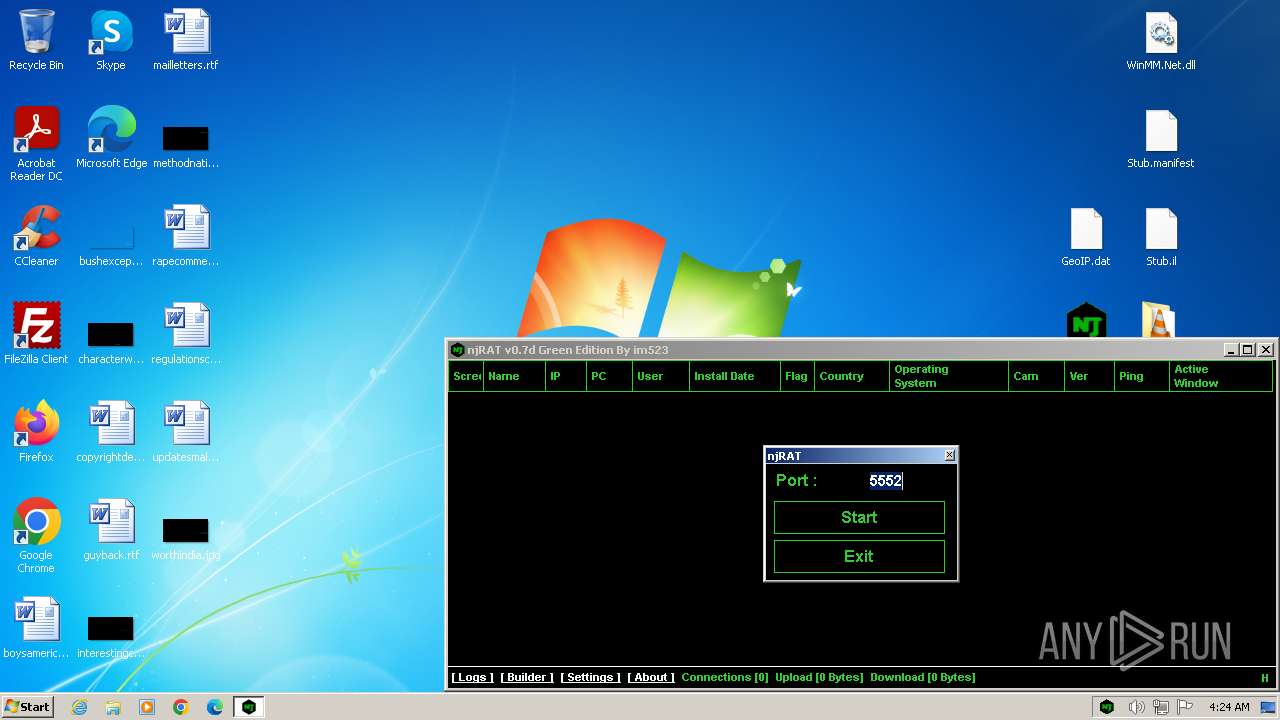Launch Microsoft Edge desktop shortcut
This screenshot has width=1280, height=720.
(111, 138)
